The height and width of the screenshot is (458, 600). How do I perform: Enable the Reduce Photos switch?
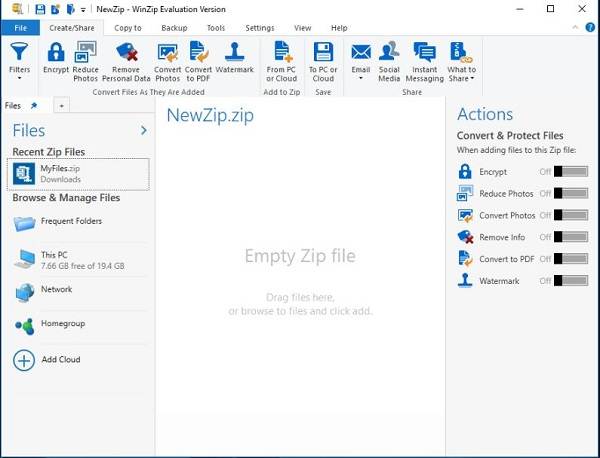coord(571,193)
